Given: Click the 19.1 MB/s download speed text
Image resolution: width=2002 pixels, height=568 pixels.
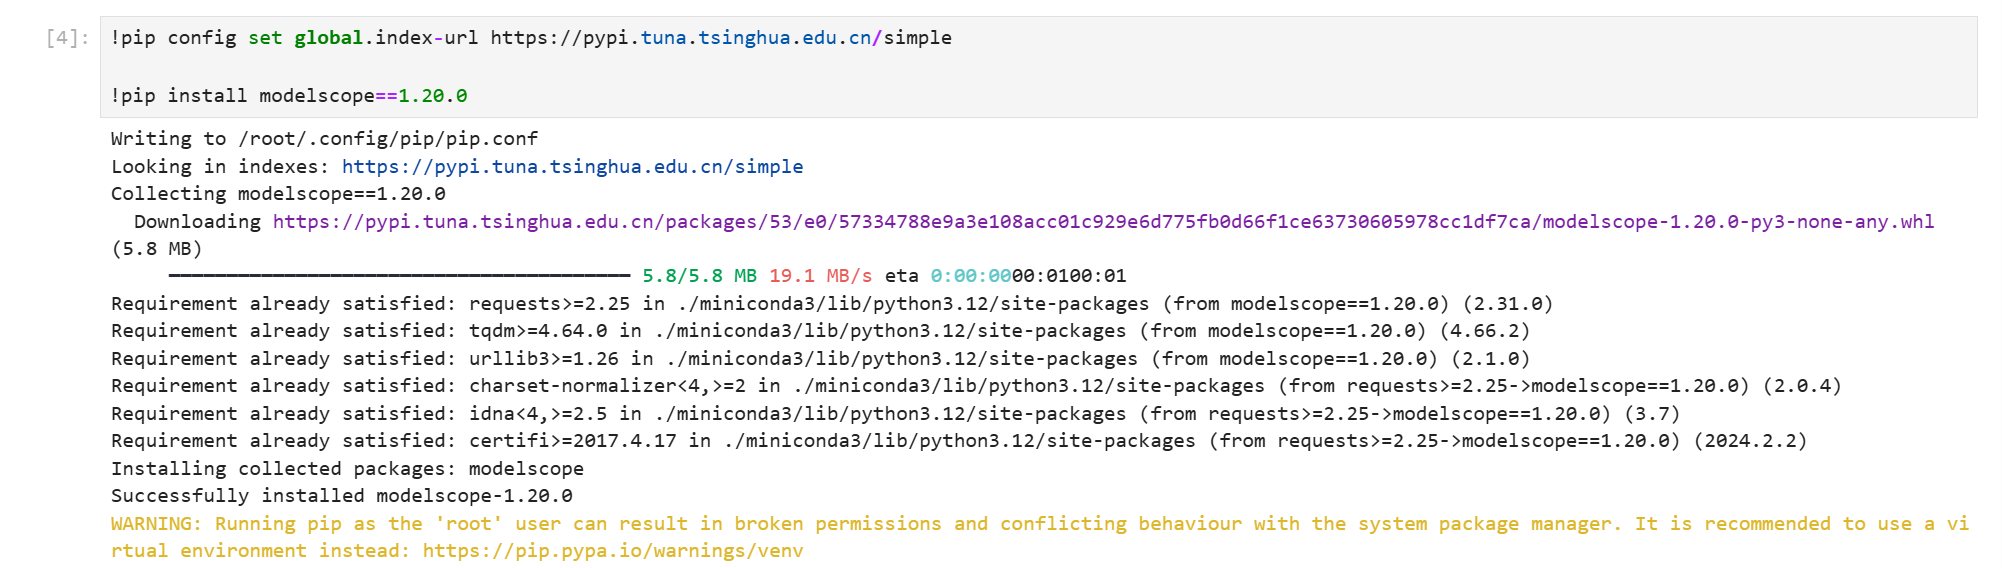Looking at the screenshot, I should tap(820, 276).
